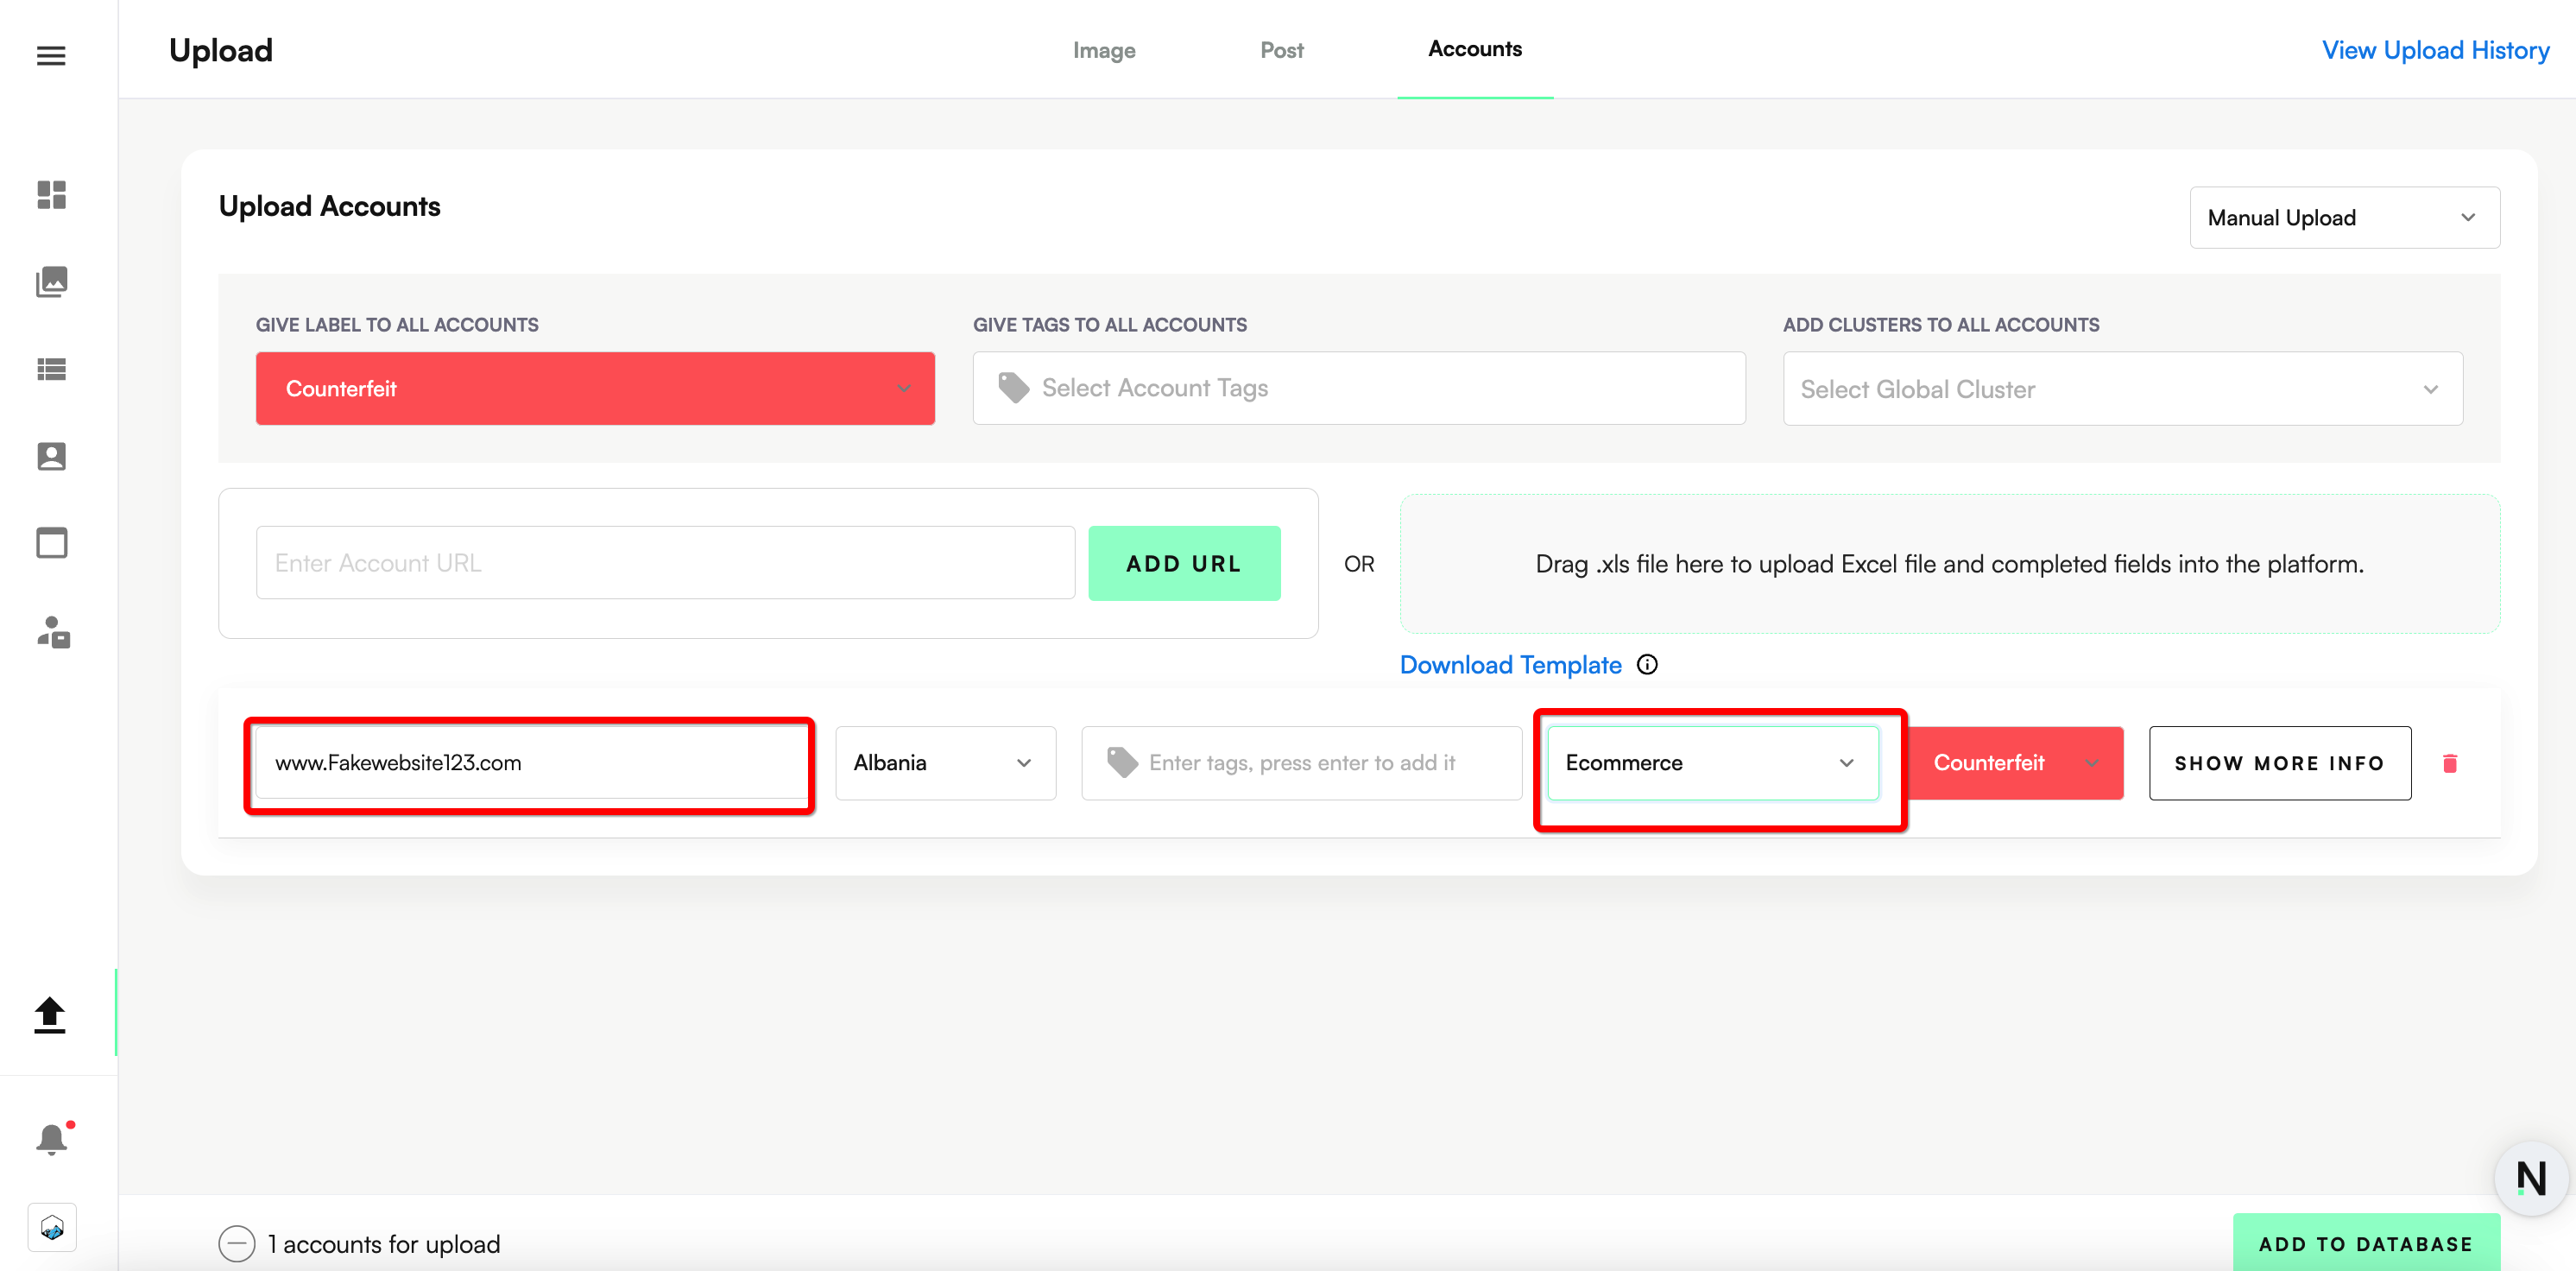The width and height of the screenshot is (2576, 1271).
Task: Open the accounts profile icon in sidebar
Action: coord(51,456)
